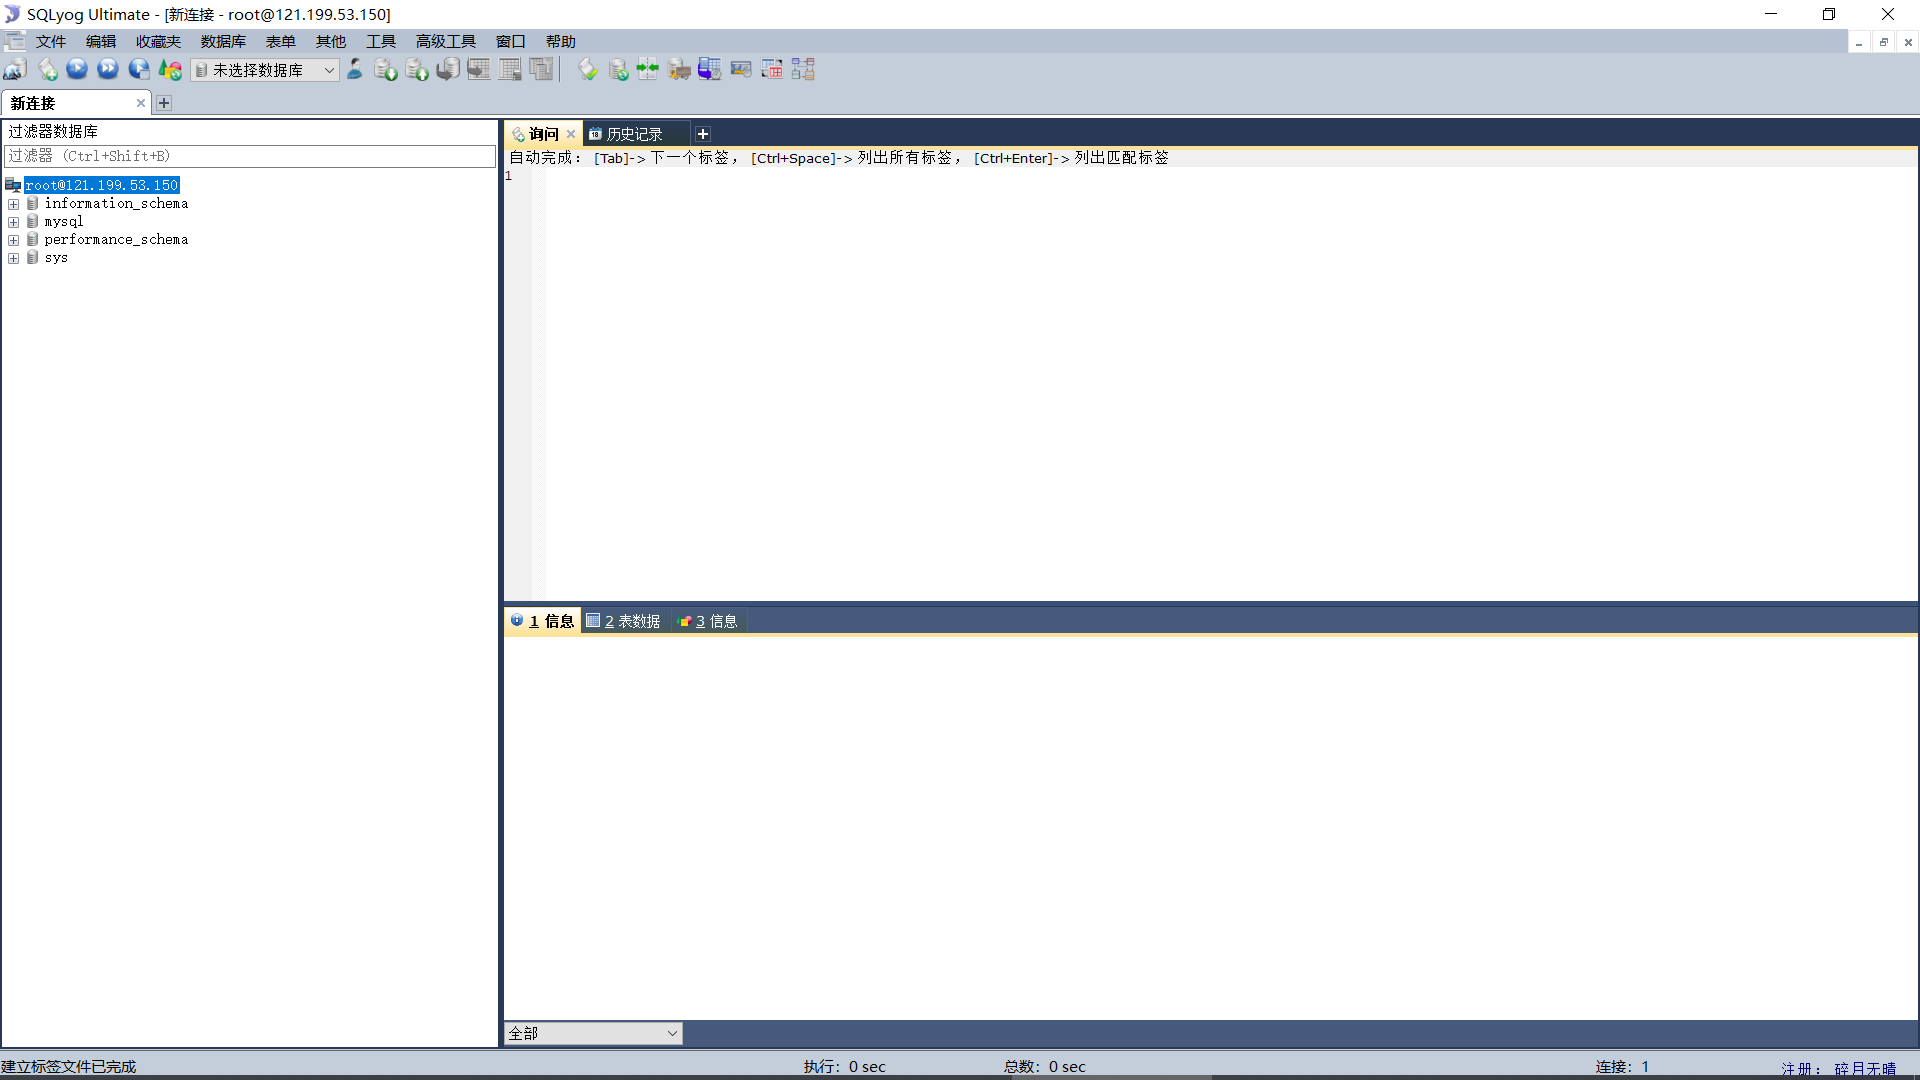Click the SQLyog menu bar document icon
Image resolution: width=1920 pixels, height=1080 pixels.
click(15, 41)
